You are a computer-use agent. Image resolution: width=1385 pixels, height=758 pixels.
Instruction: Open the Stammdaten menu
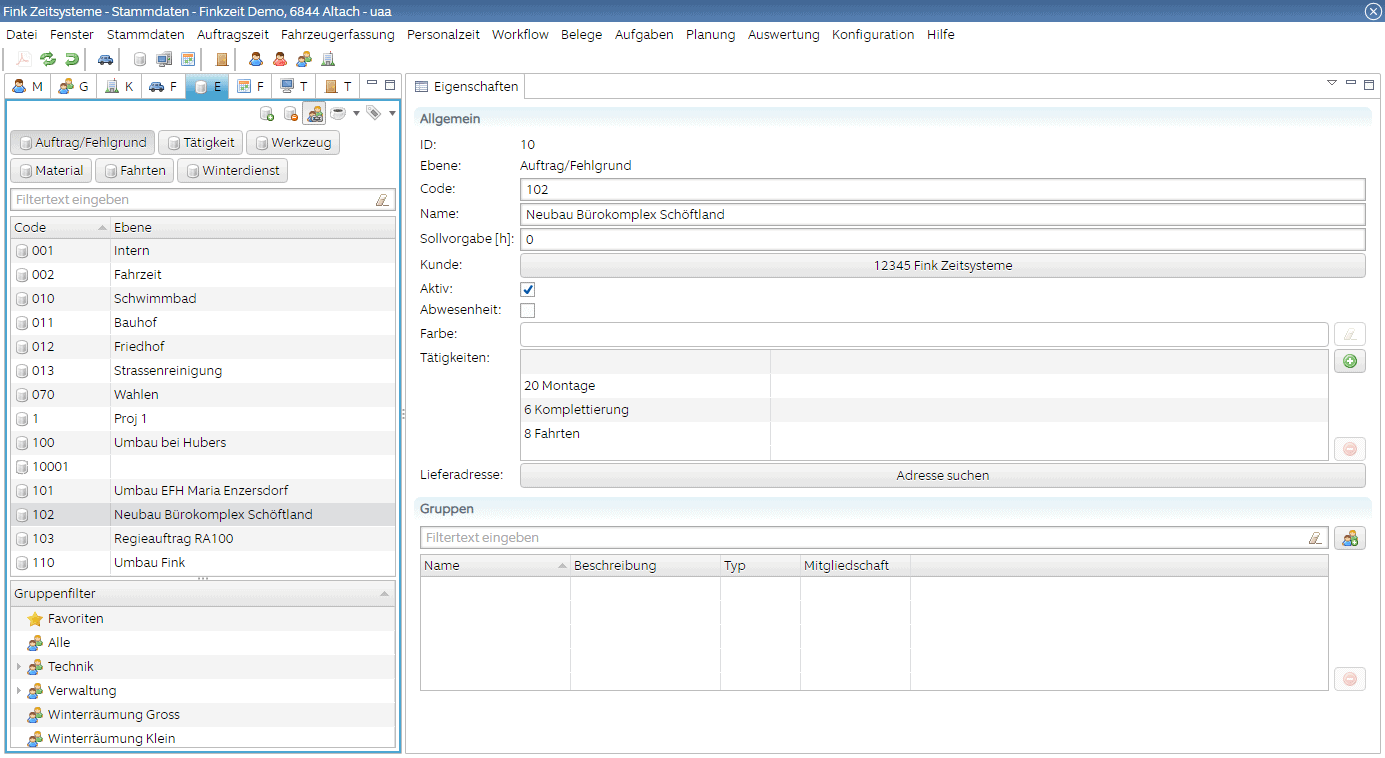point(146,34)
